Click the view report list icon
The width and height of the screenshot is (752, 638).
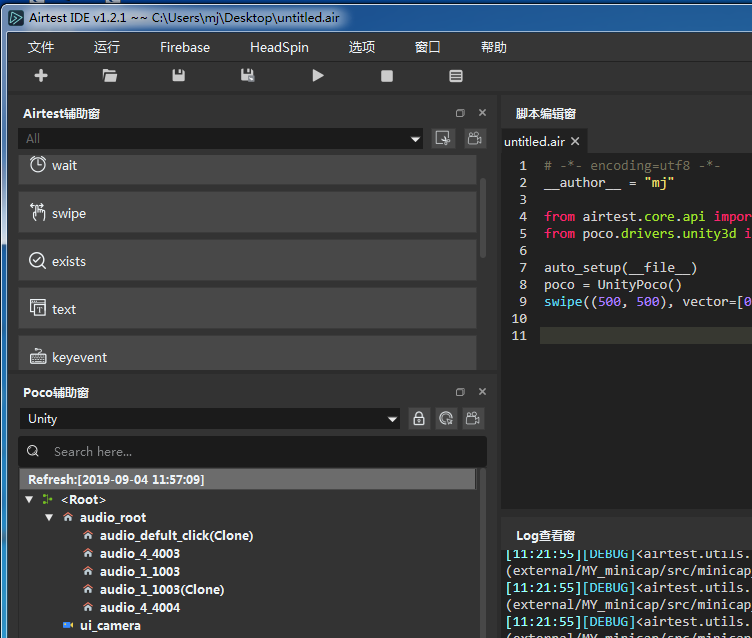[x=456, y=76]
